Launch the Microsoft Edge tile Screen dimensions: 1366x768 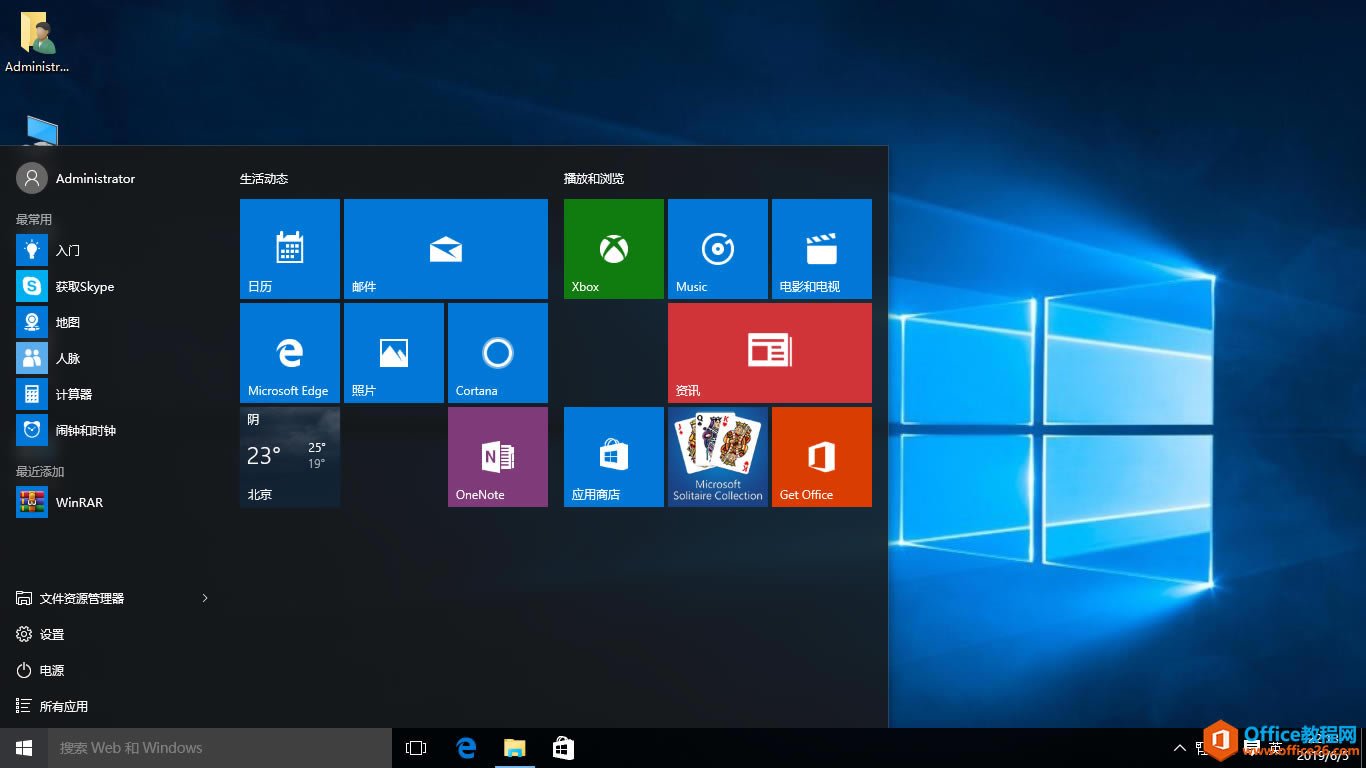pyautogui.click(x=290, y=353)
